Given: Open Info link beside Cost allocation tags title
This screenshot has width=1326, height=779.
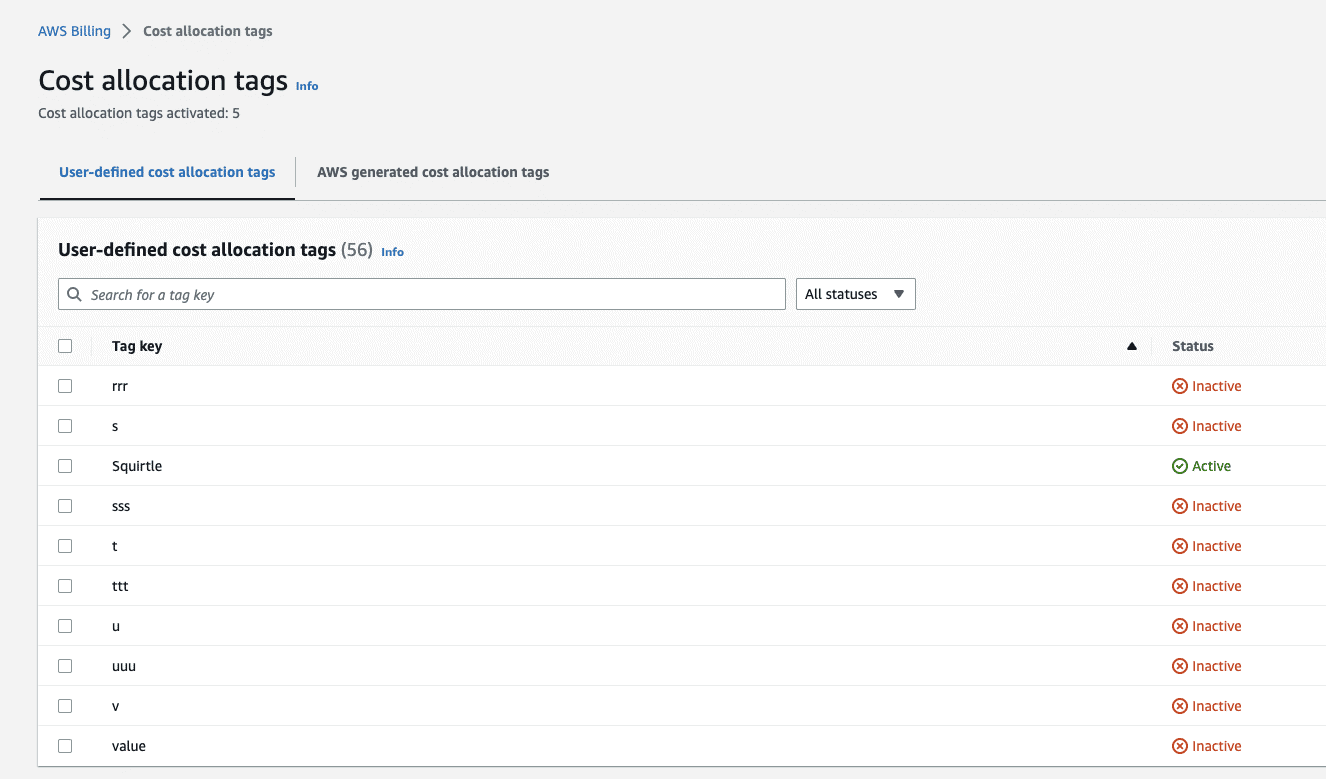Looking at the screenshot, I should coord(307,86).
